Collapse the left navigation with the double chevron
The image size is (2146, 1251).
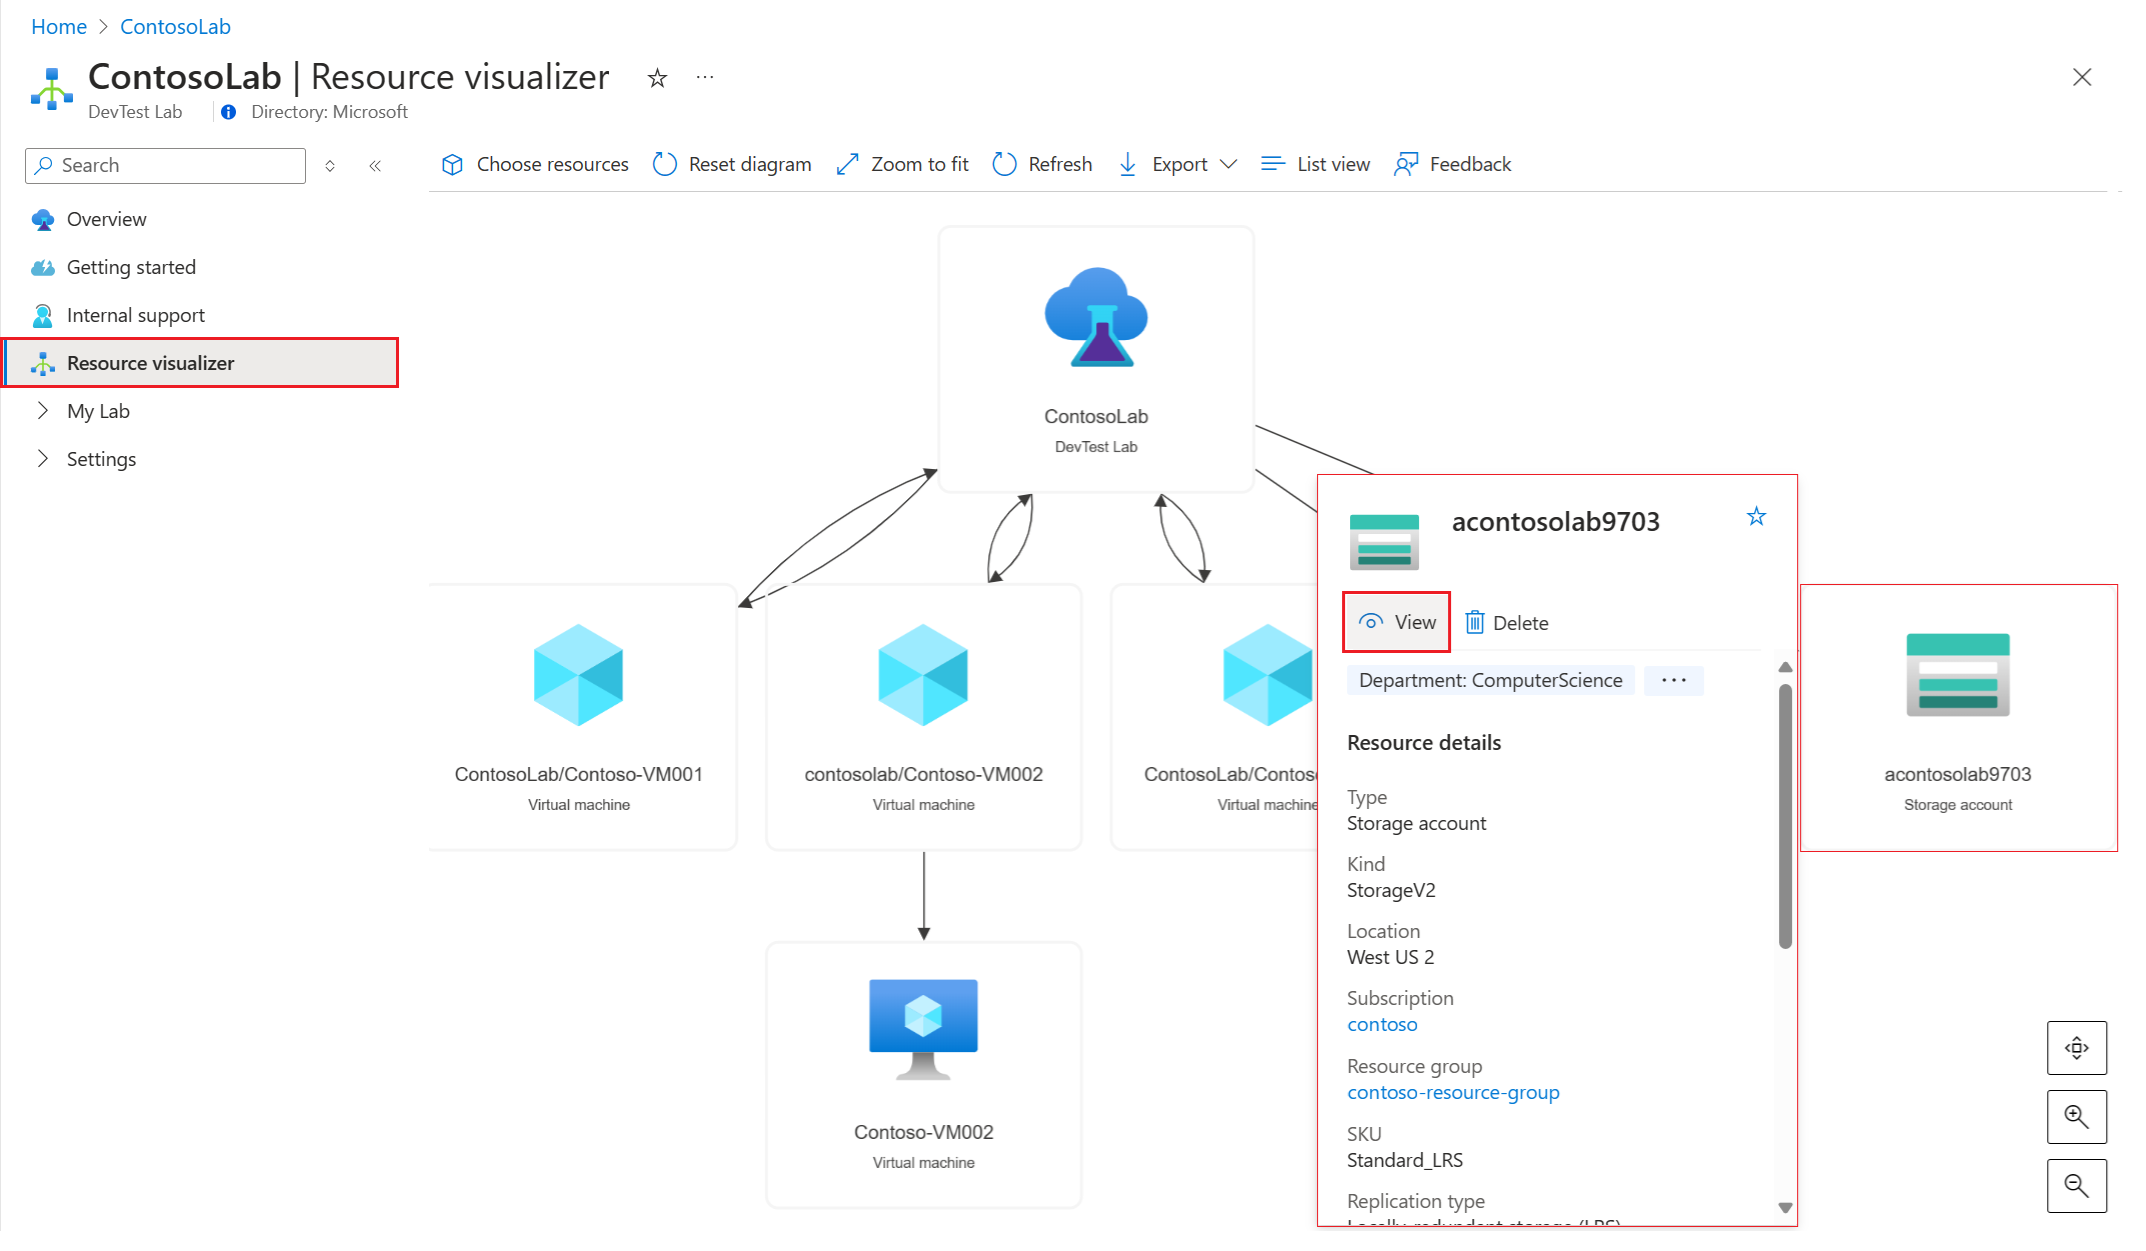click(375, 166)
